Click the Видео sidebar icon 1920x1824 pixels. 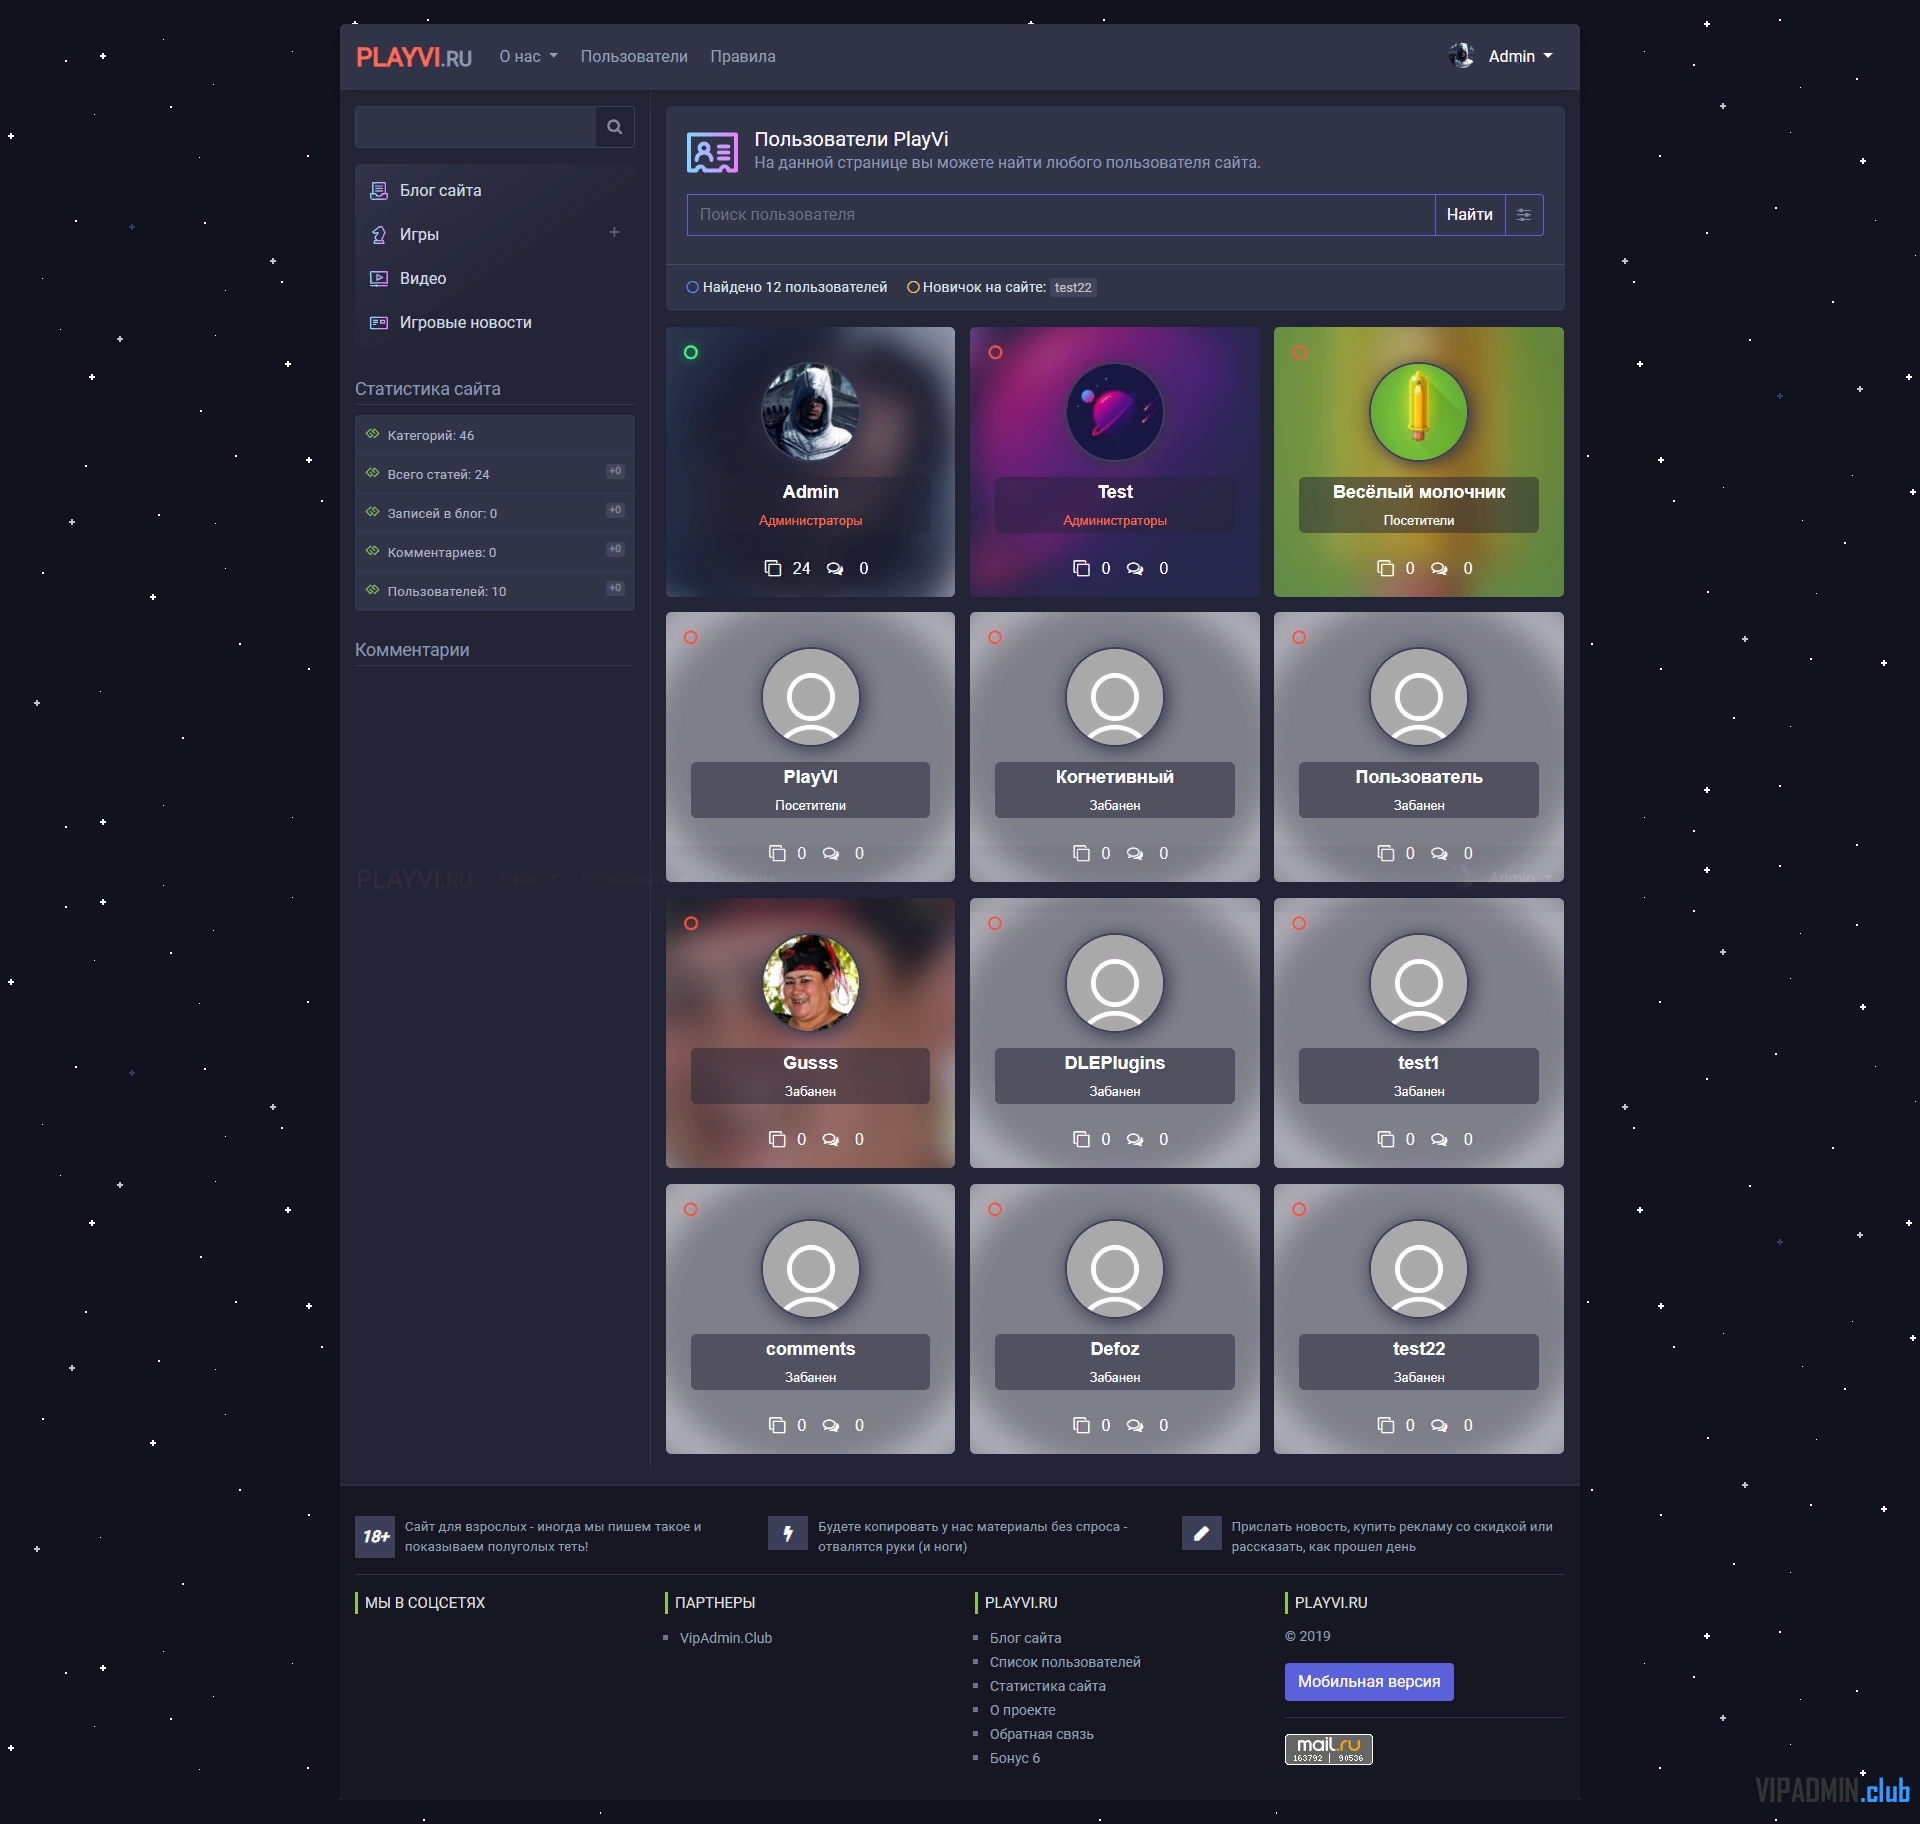(379, 279)
